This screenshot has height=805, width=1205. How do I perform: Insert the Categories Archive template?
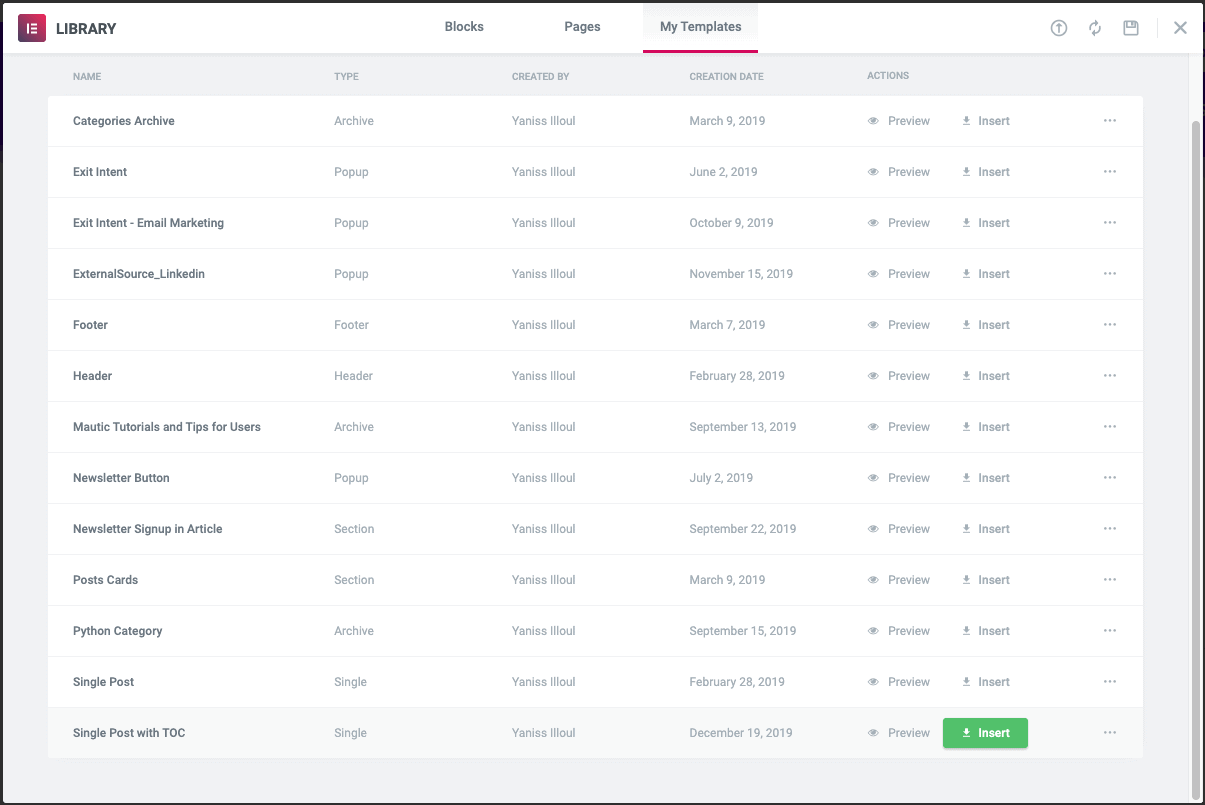tap(986, 121)
